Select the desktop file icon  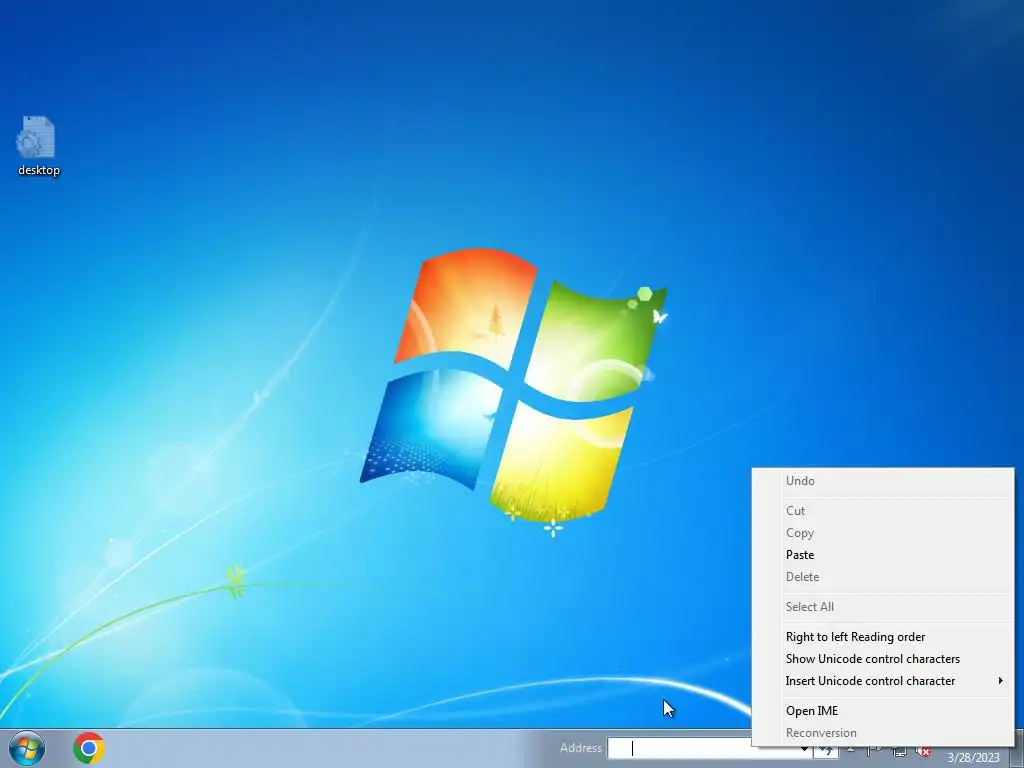[x=39, y=146]
